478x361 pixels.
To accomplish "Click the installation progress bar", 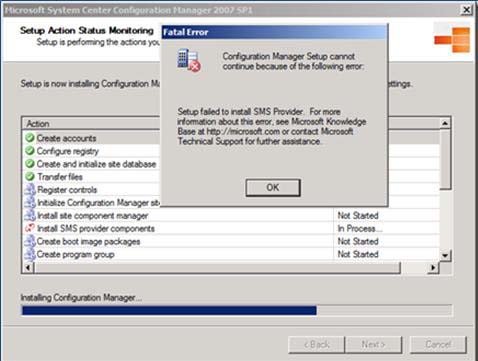I will (237, 311).
